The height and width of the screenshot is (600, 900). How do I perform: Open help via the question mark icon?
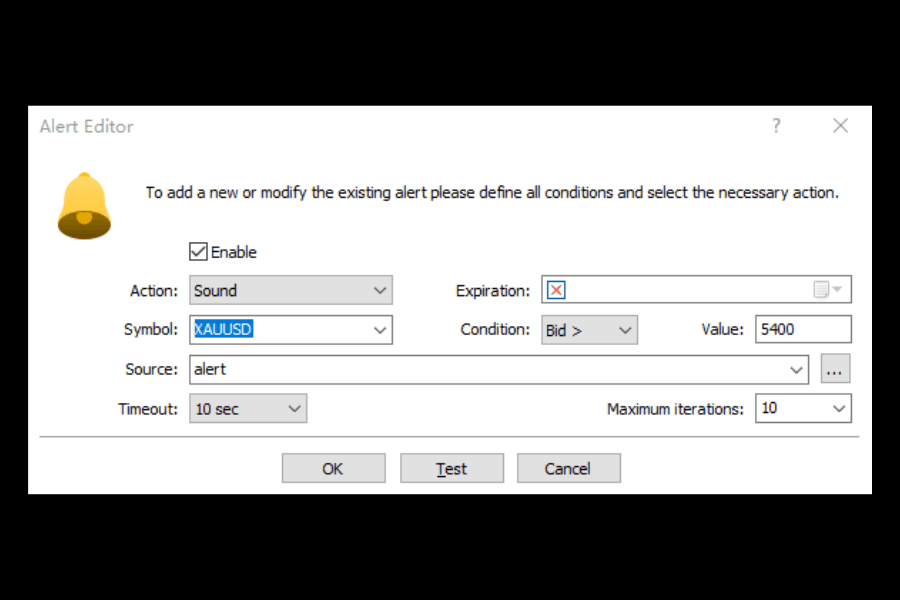pyautogui.click(x=776, y=126)
